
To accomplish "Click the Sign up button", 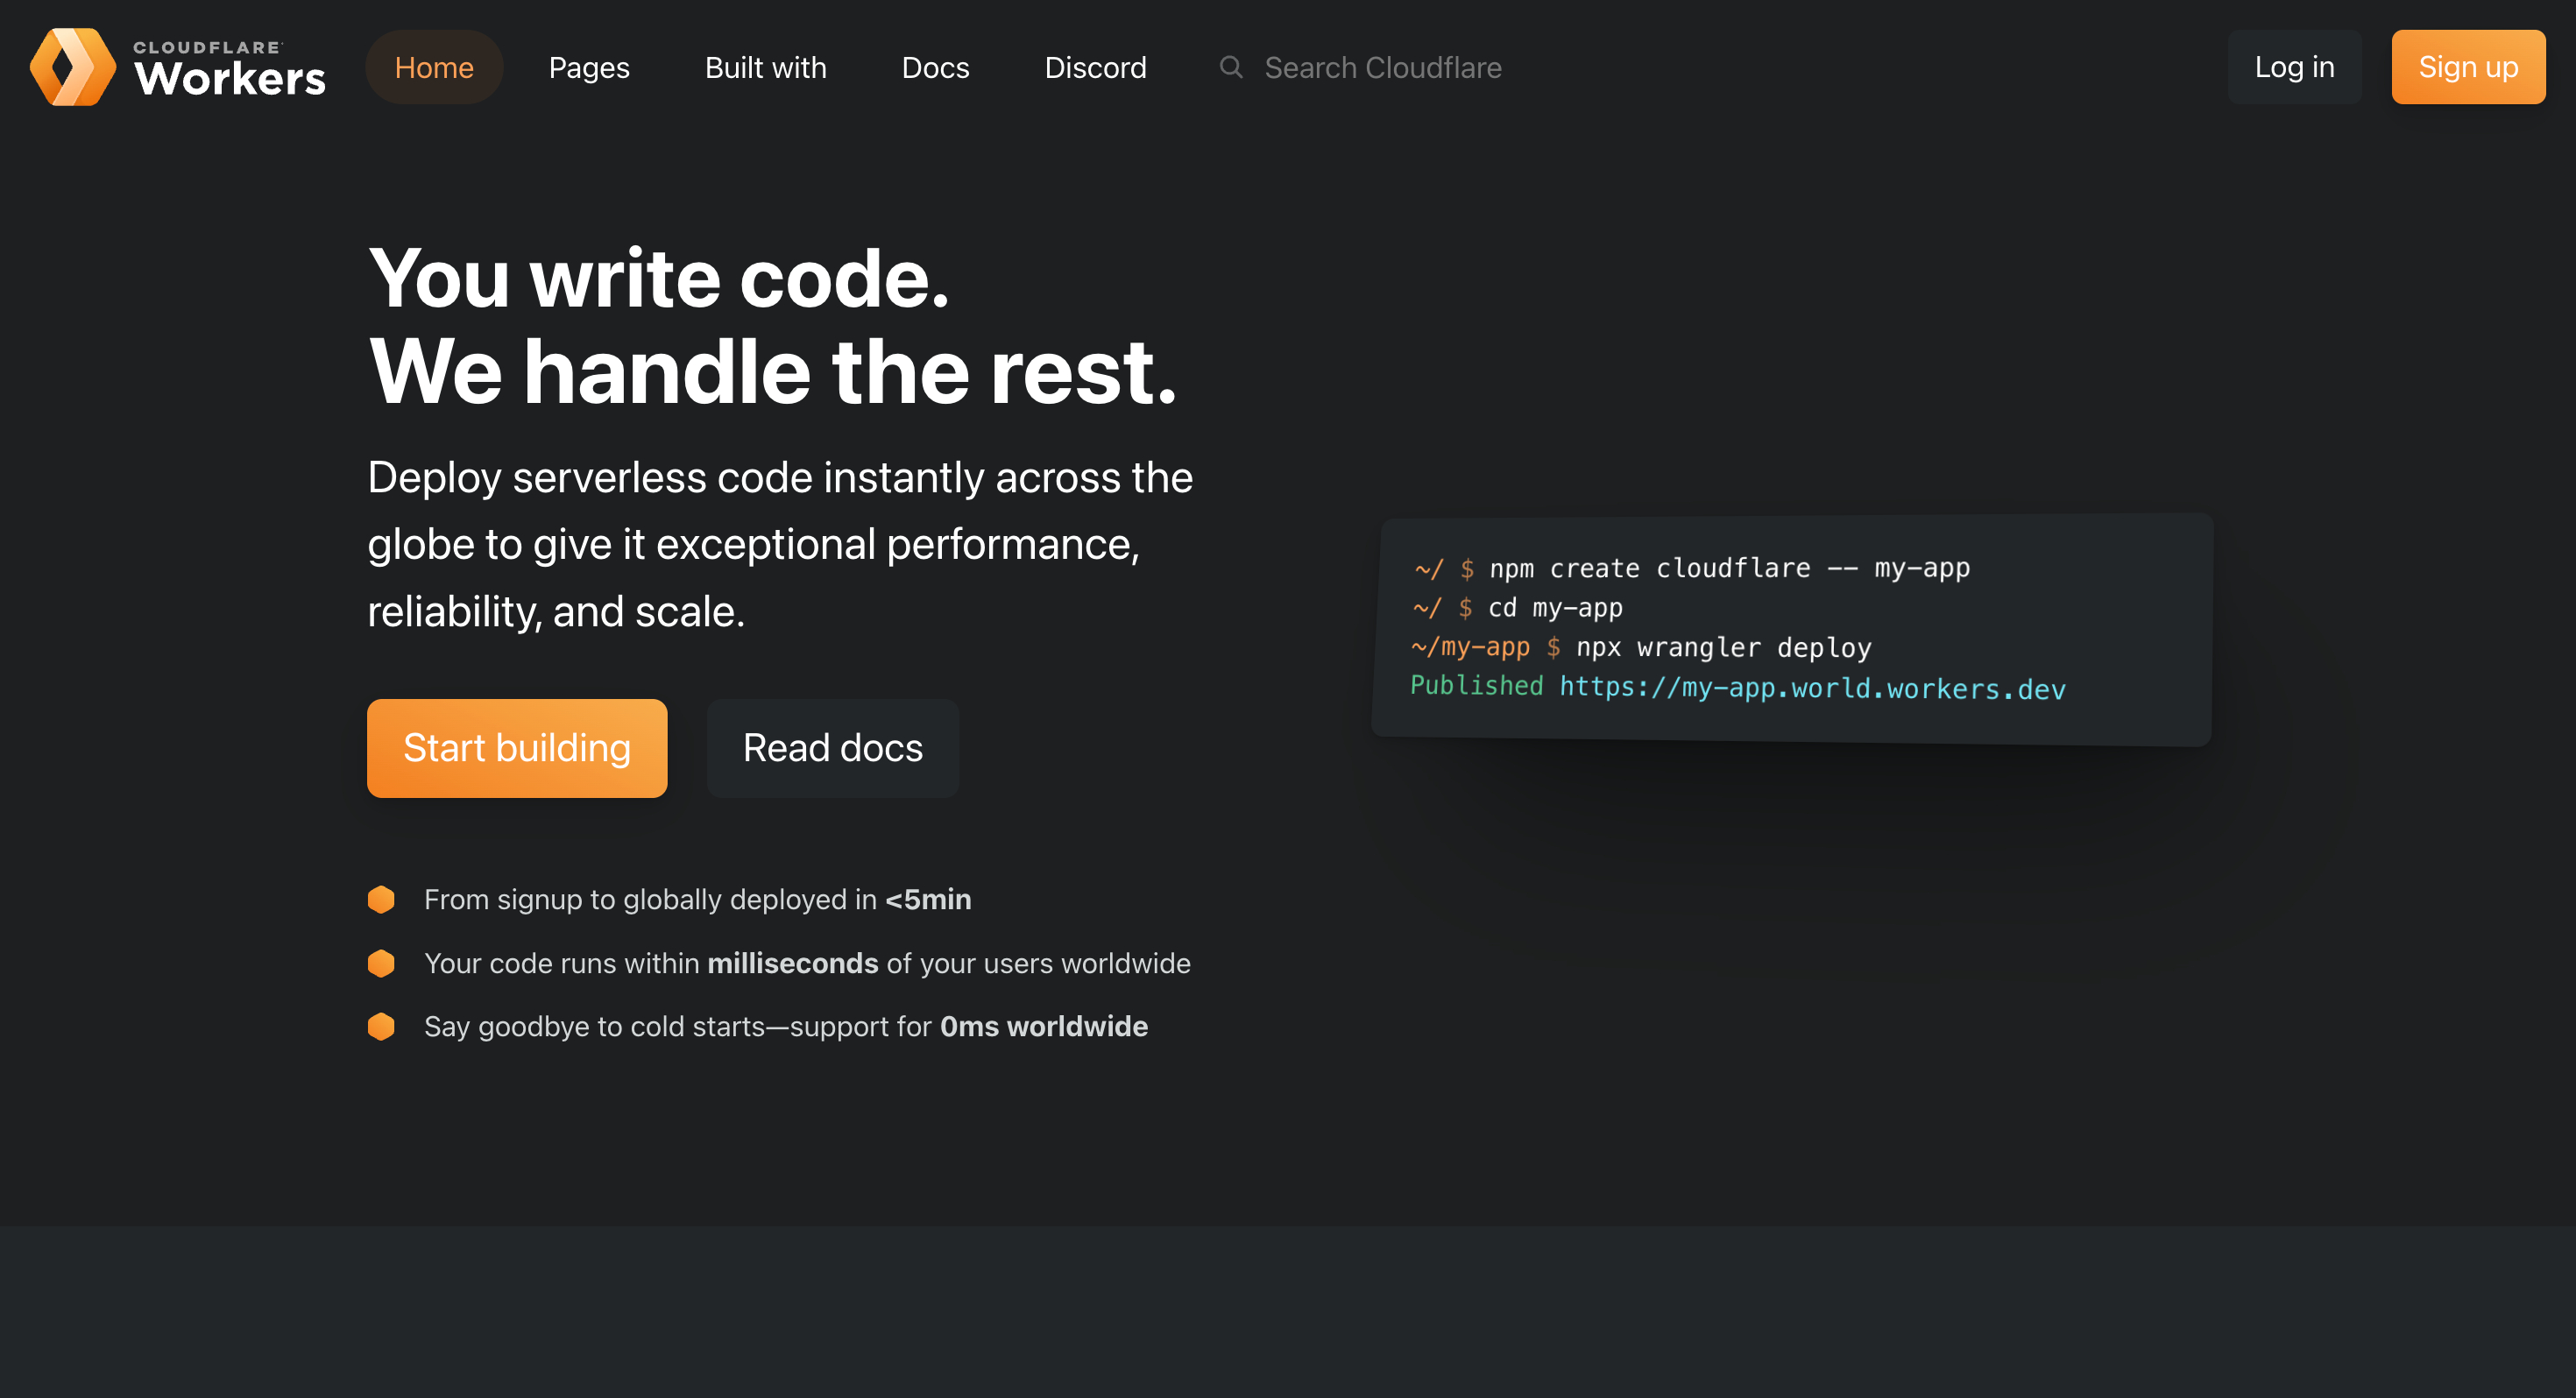I will click(2468, 67).
